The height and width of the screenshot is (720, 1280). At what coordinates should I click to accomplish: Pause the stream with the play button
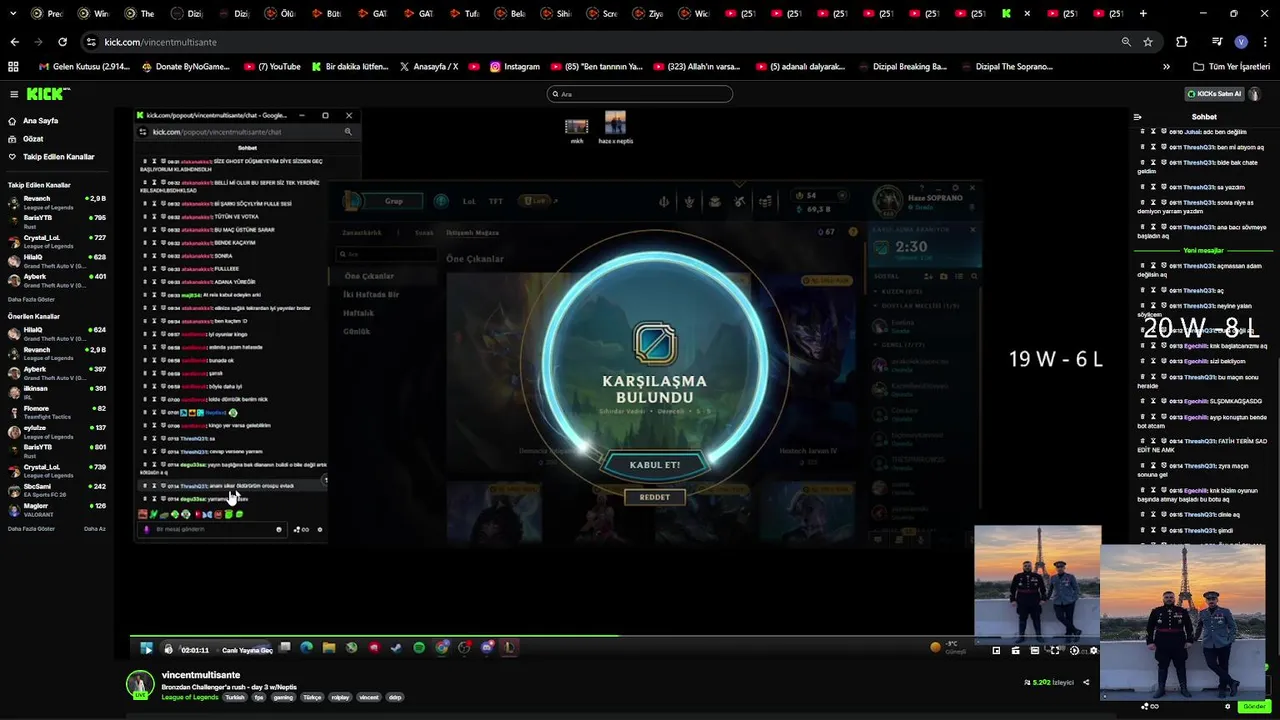pyautogui.click(x=147, y=649)
